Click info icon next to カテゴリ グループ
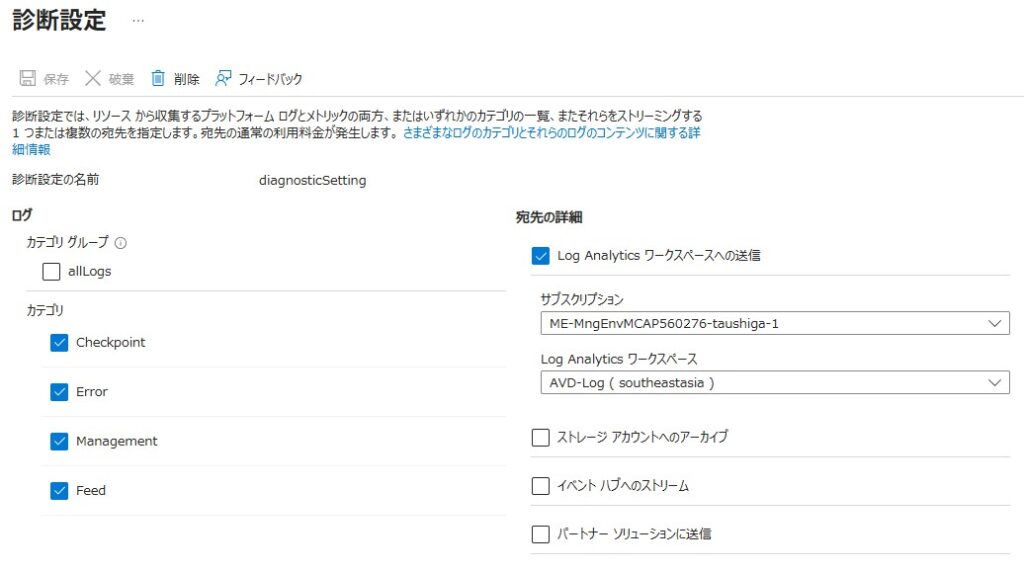The height and width of the screenshot is (572, 1024). click(121, 243)
